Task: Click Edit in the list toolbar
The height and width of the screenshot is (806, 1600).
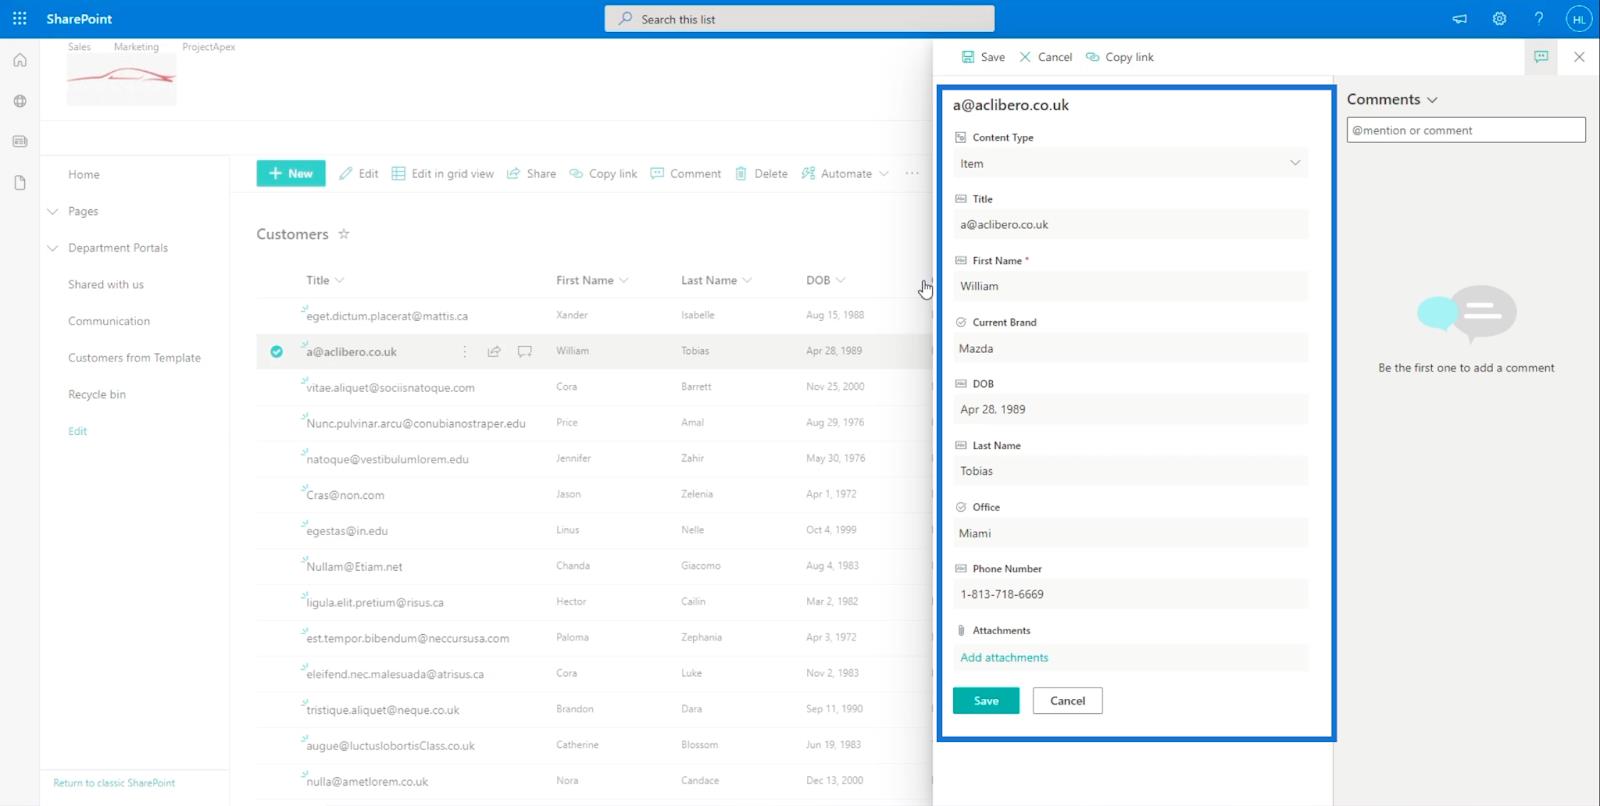Action: click(x=358, y=173)
